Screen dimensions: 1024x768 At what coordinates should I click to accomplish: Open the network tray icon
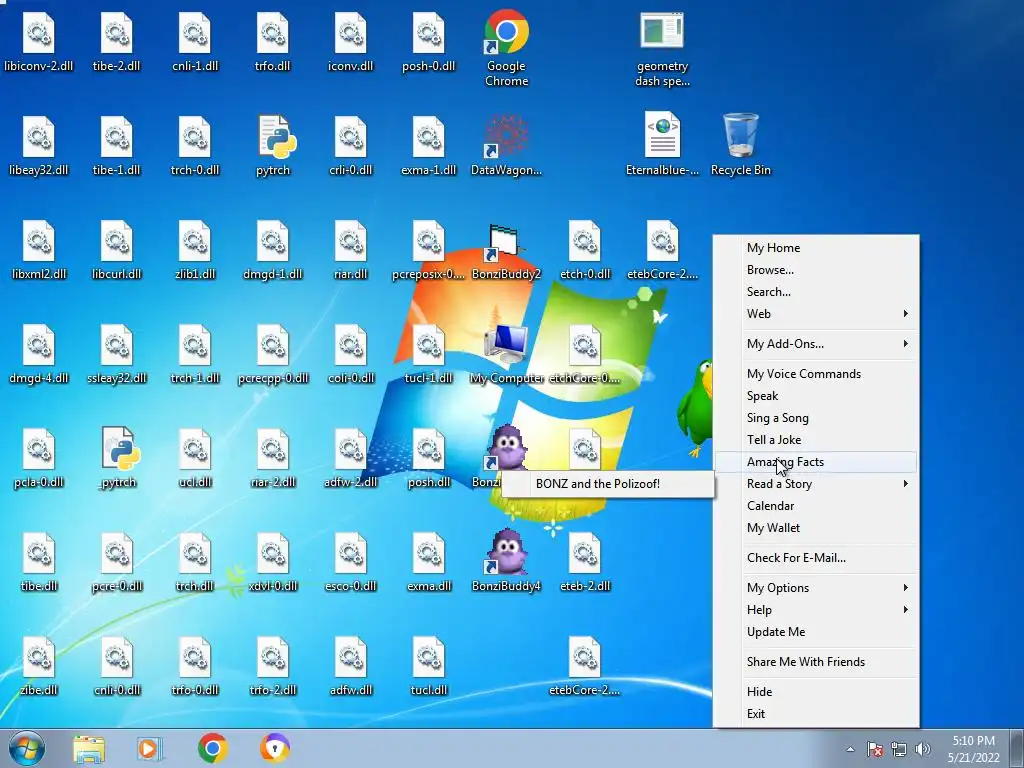click(899, 749)
